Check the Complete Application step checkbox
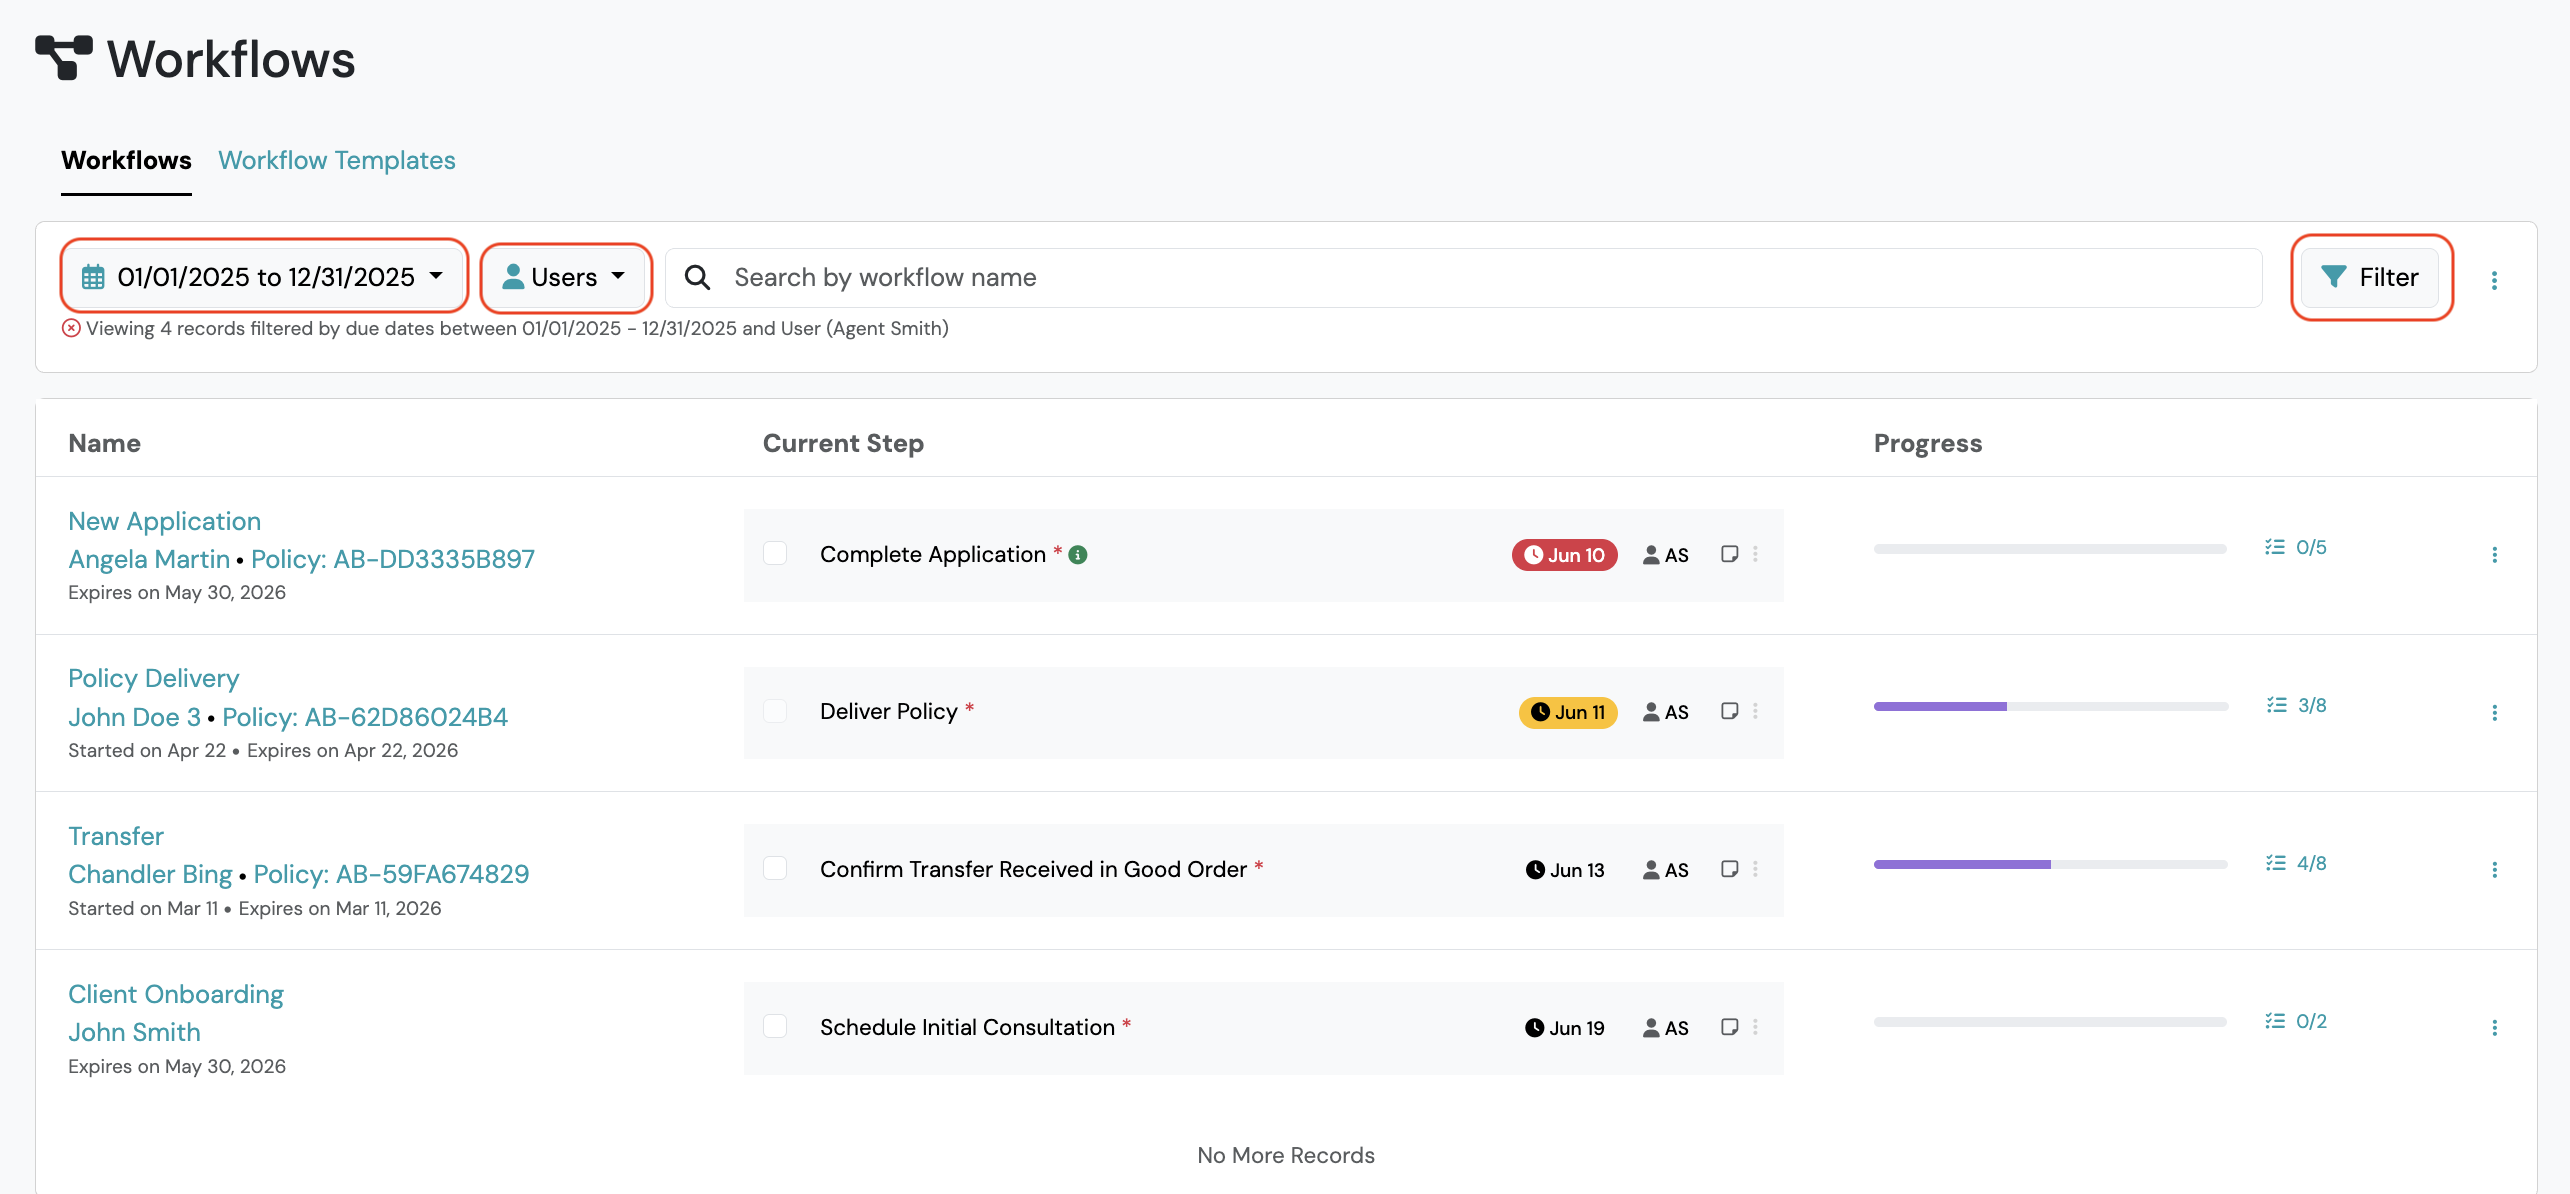This screenshot has width=2570, height=1194. 775,553
